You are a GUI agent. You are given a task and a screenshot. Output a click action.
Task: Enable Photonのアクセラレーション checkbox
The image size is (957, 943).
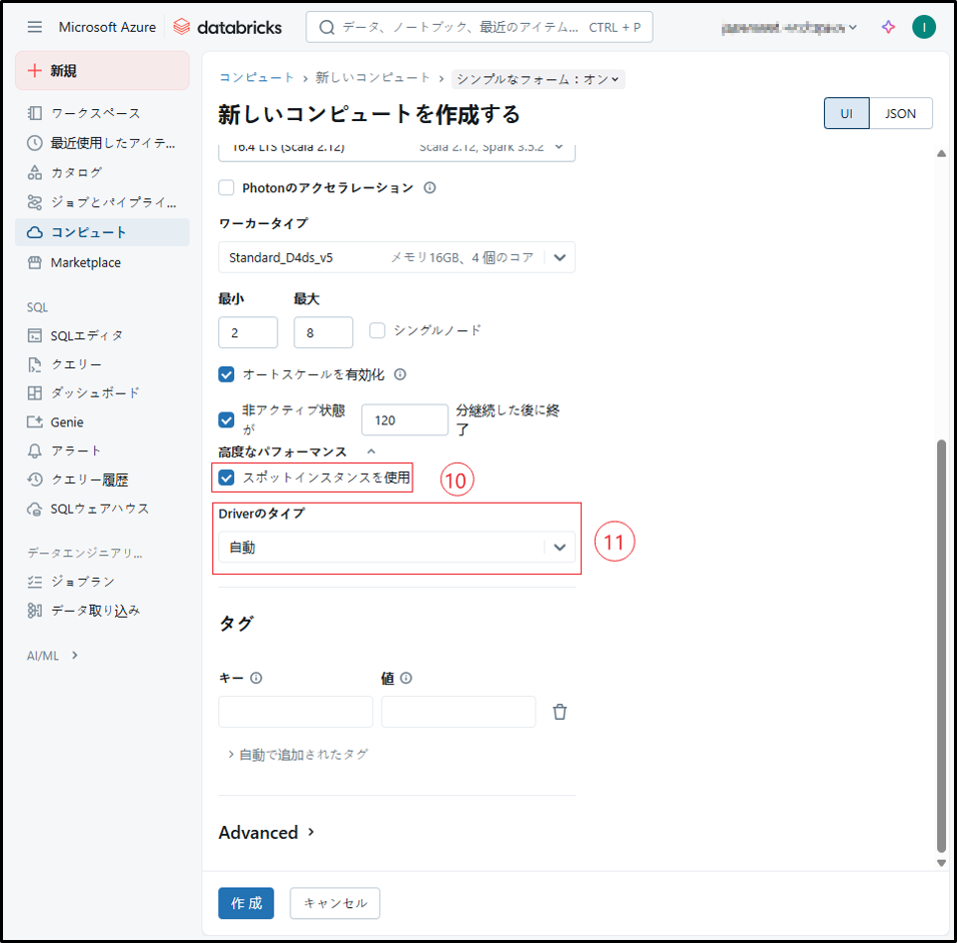[226, 187]
